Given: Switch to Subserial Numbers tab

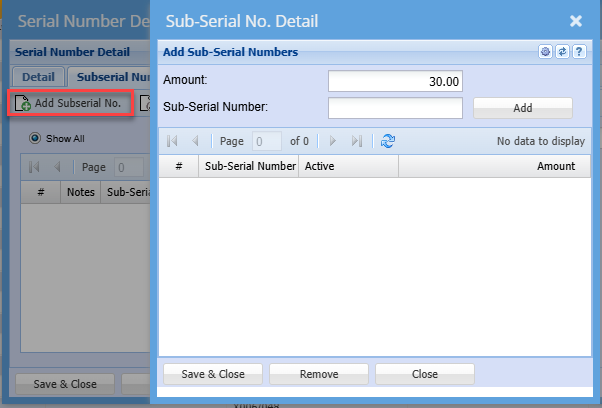Looking at the screenshot, I should 110,77.
